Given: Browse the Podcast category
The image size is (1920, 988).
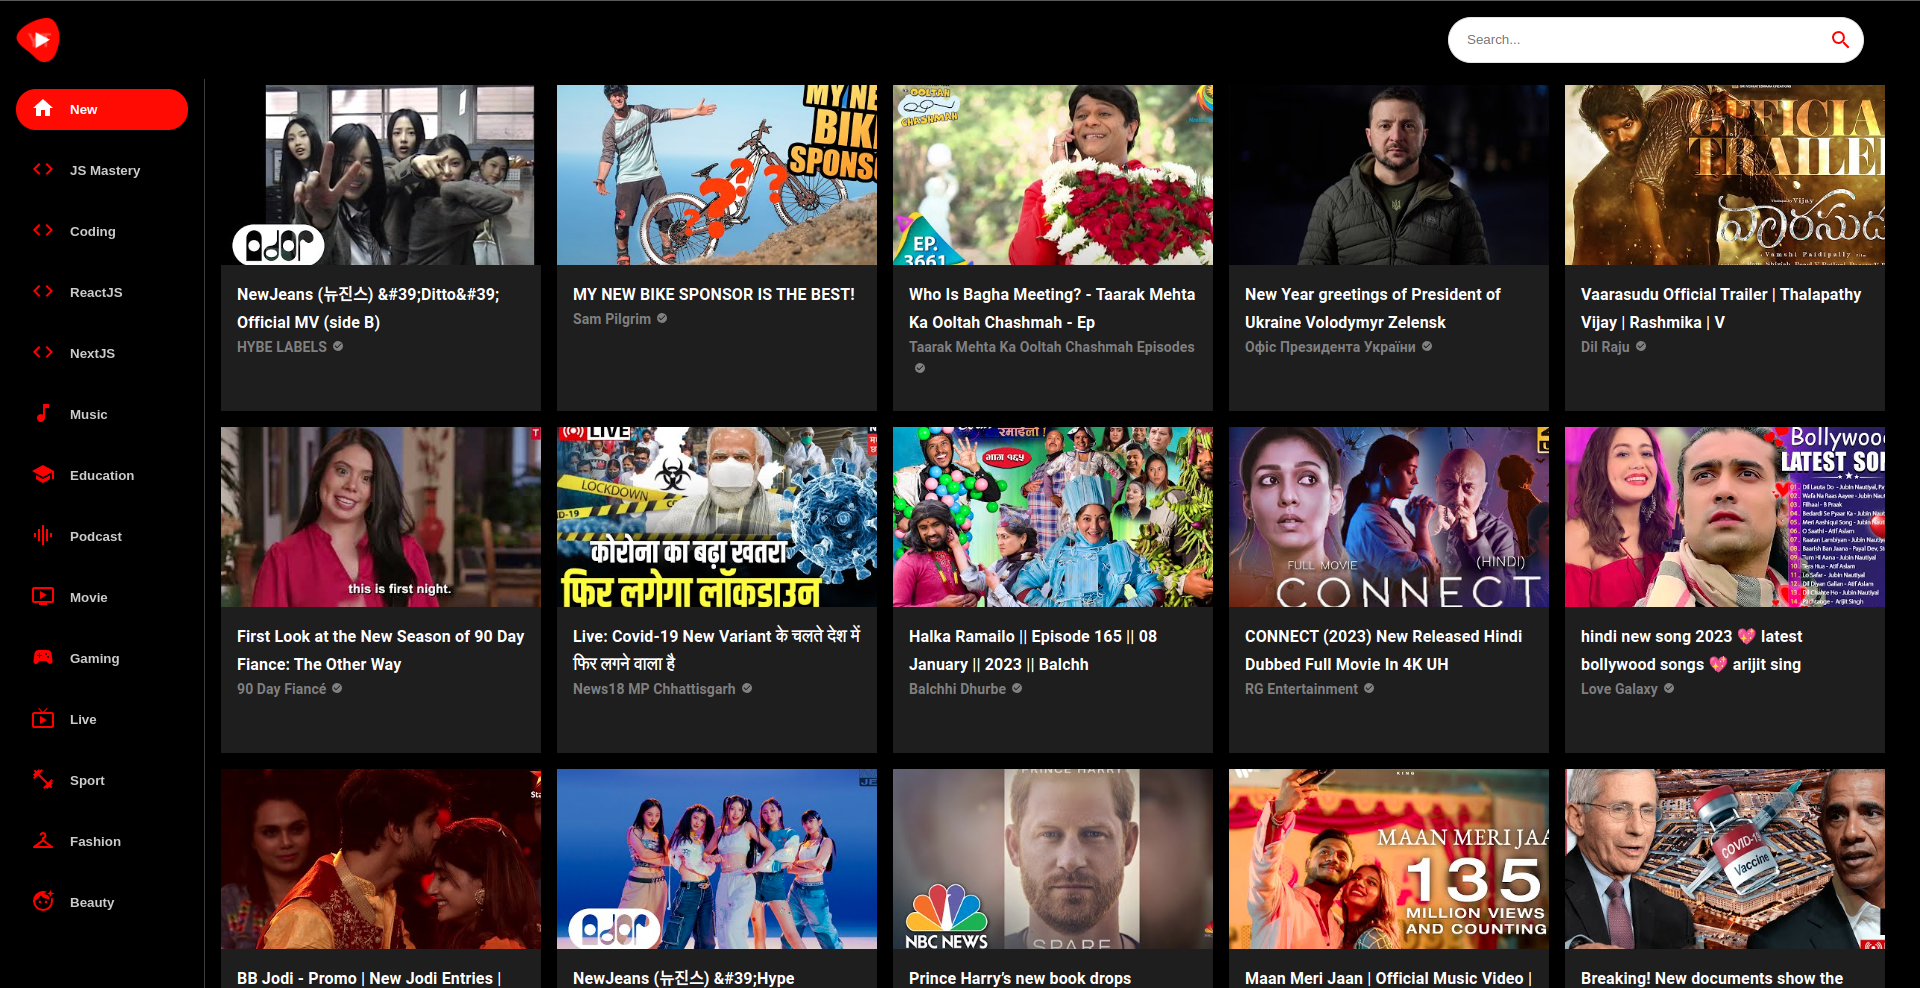Looking at the screenshot, I should [x=102, y=536].
